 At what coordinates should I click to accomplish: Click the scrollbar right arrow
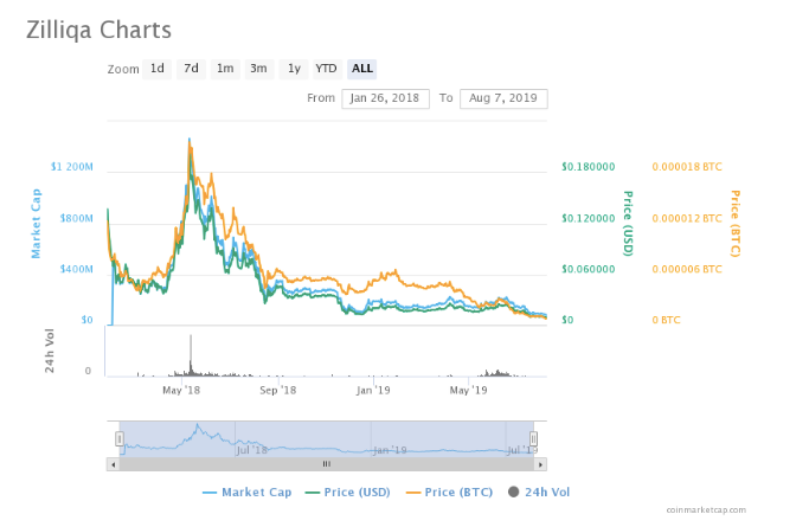541,465
